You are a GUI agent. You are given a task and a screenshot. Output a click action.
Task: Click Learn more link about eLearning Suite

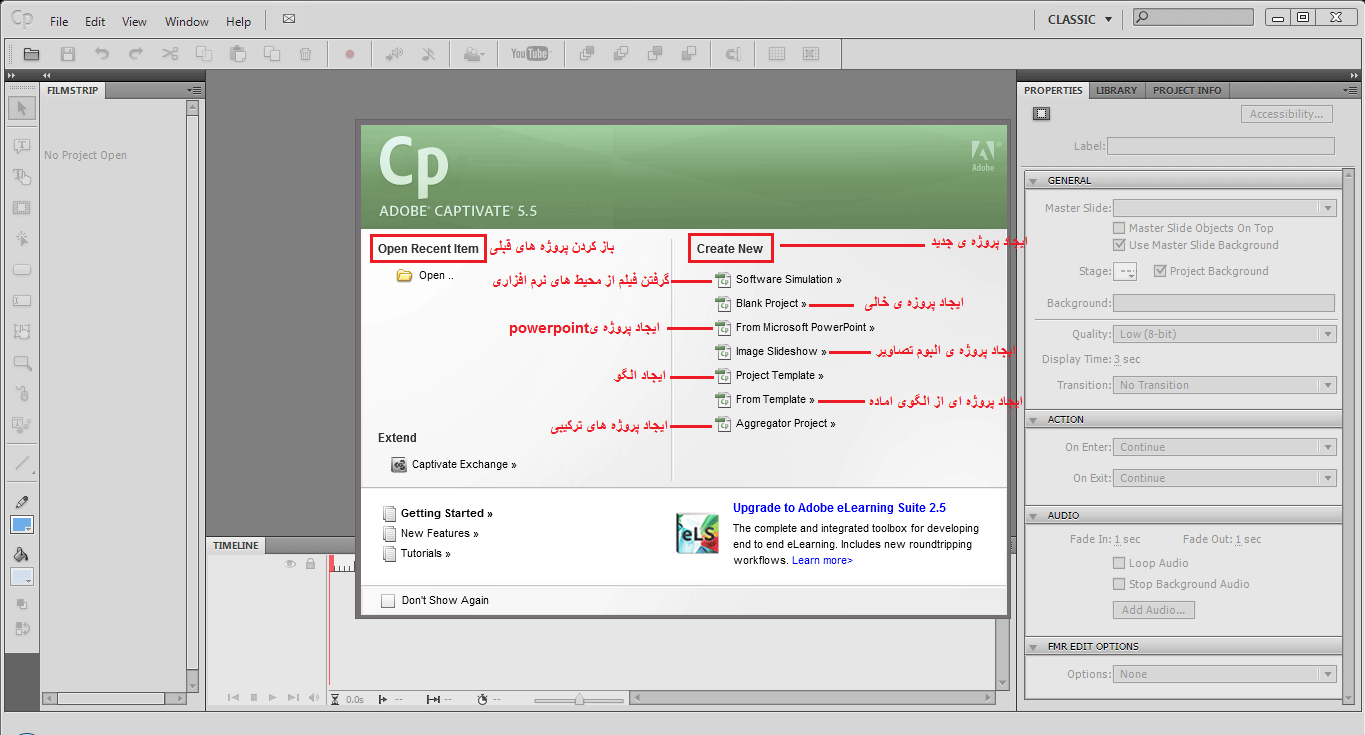[822, 561]
